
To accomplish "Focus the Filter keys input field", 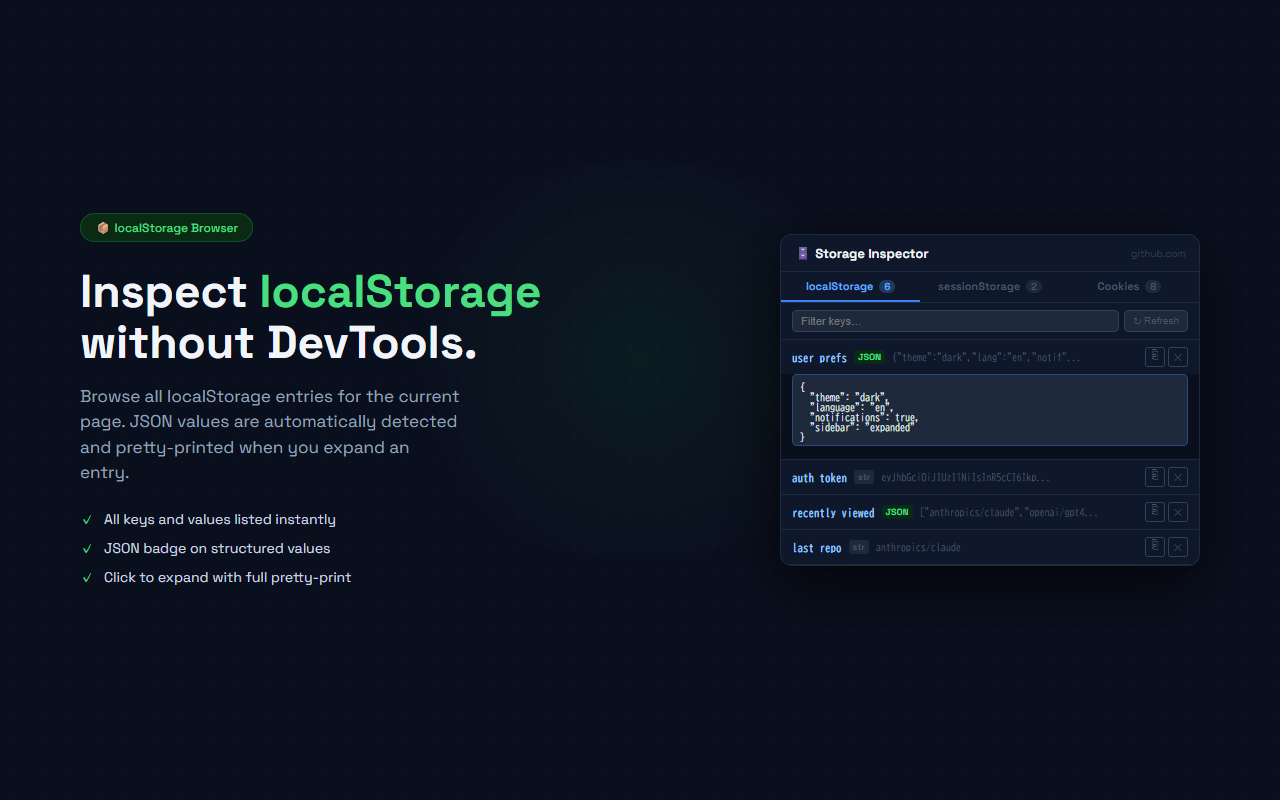I will click(955, 321).
